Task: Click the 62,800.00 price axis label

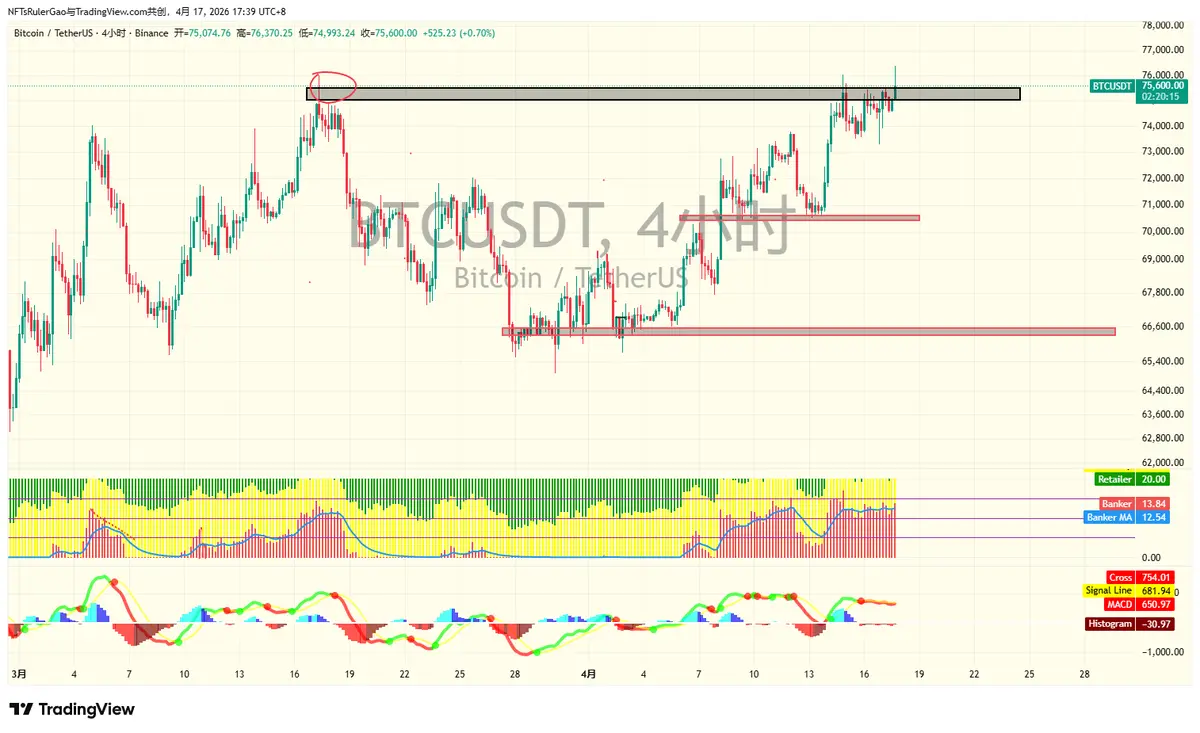Action: pos(1164,439)
